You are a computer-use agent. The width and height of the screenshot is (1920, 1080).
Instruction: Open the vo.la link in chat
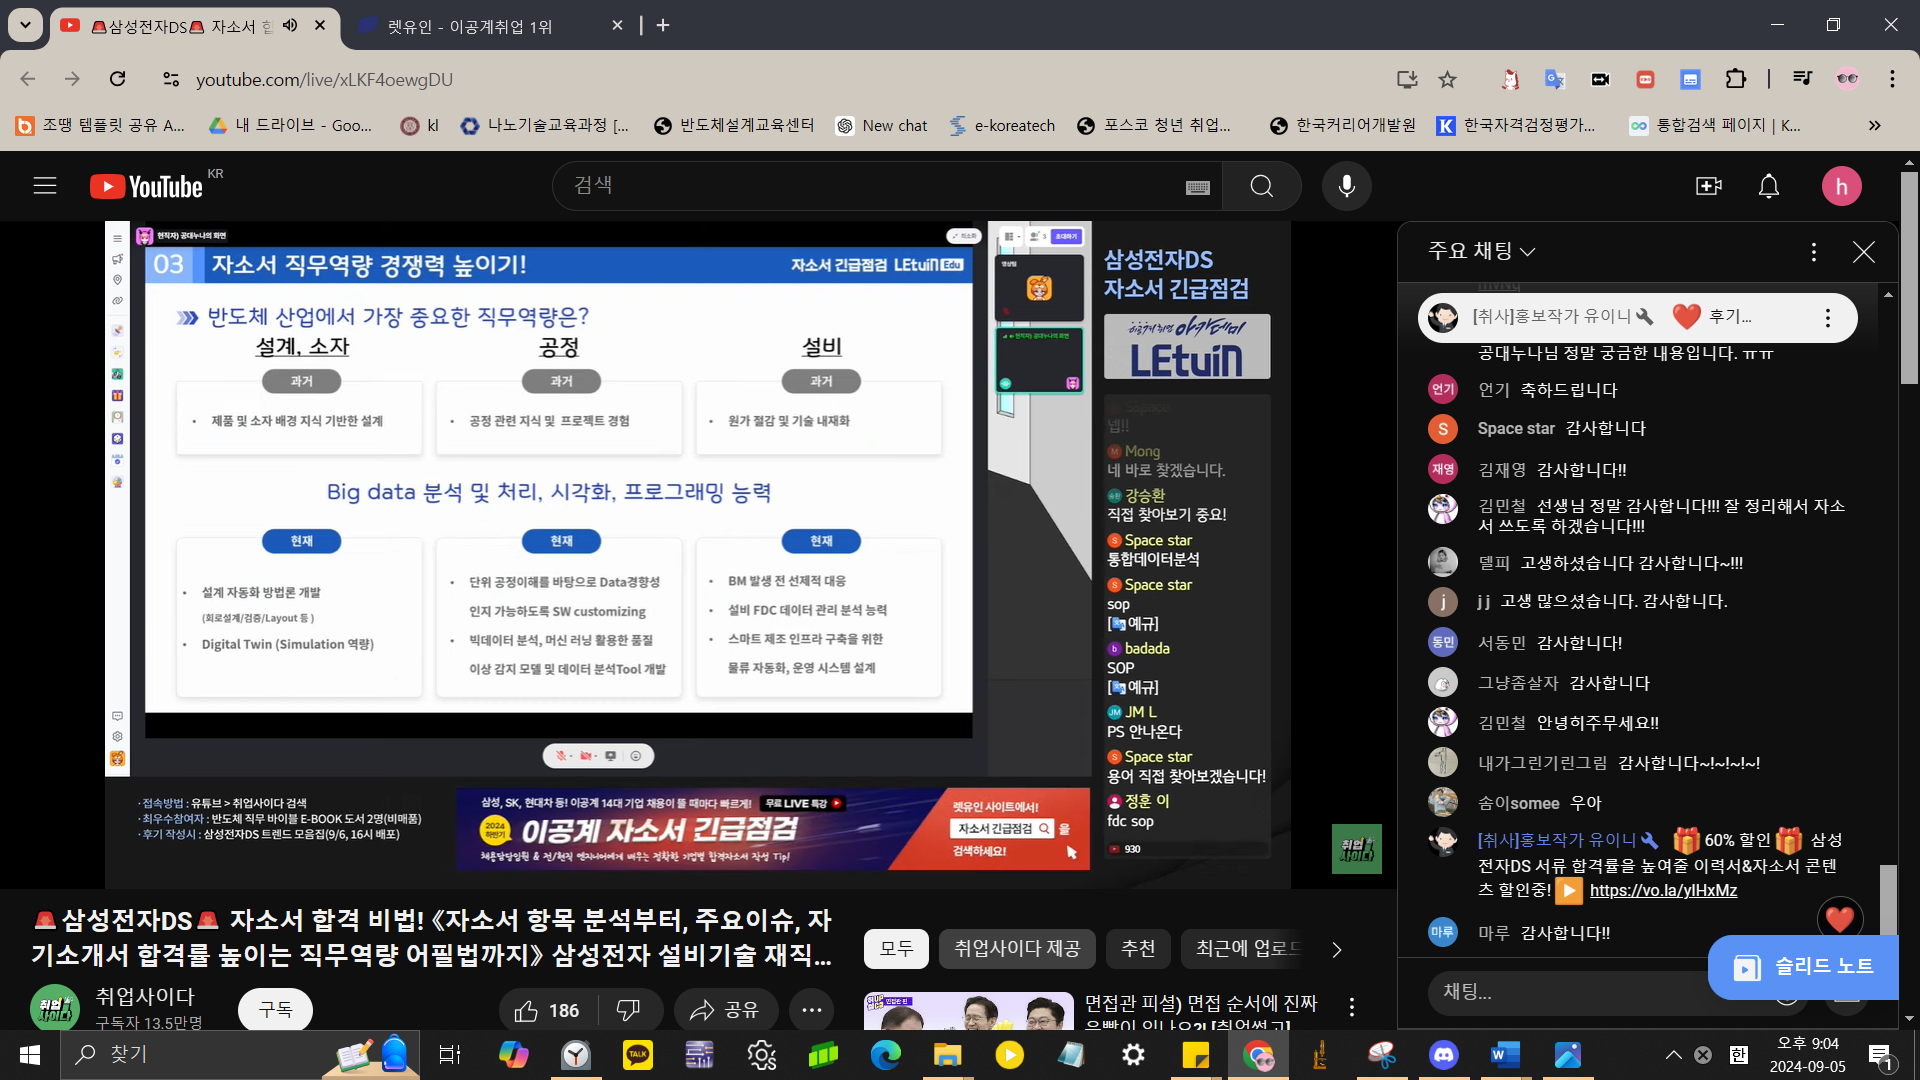(1662, 890)
